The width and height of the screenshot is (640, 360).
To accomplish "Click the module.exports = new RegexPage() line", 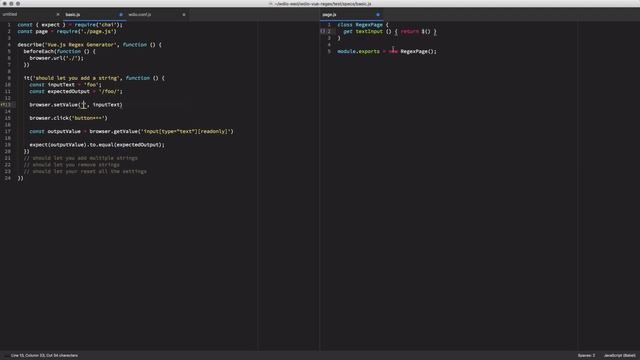I will 387,51.
